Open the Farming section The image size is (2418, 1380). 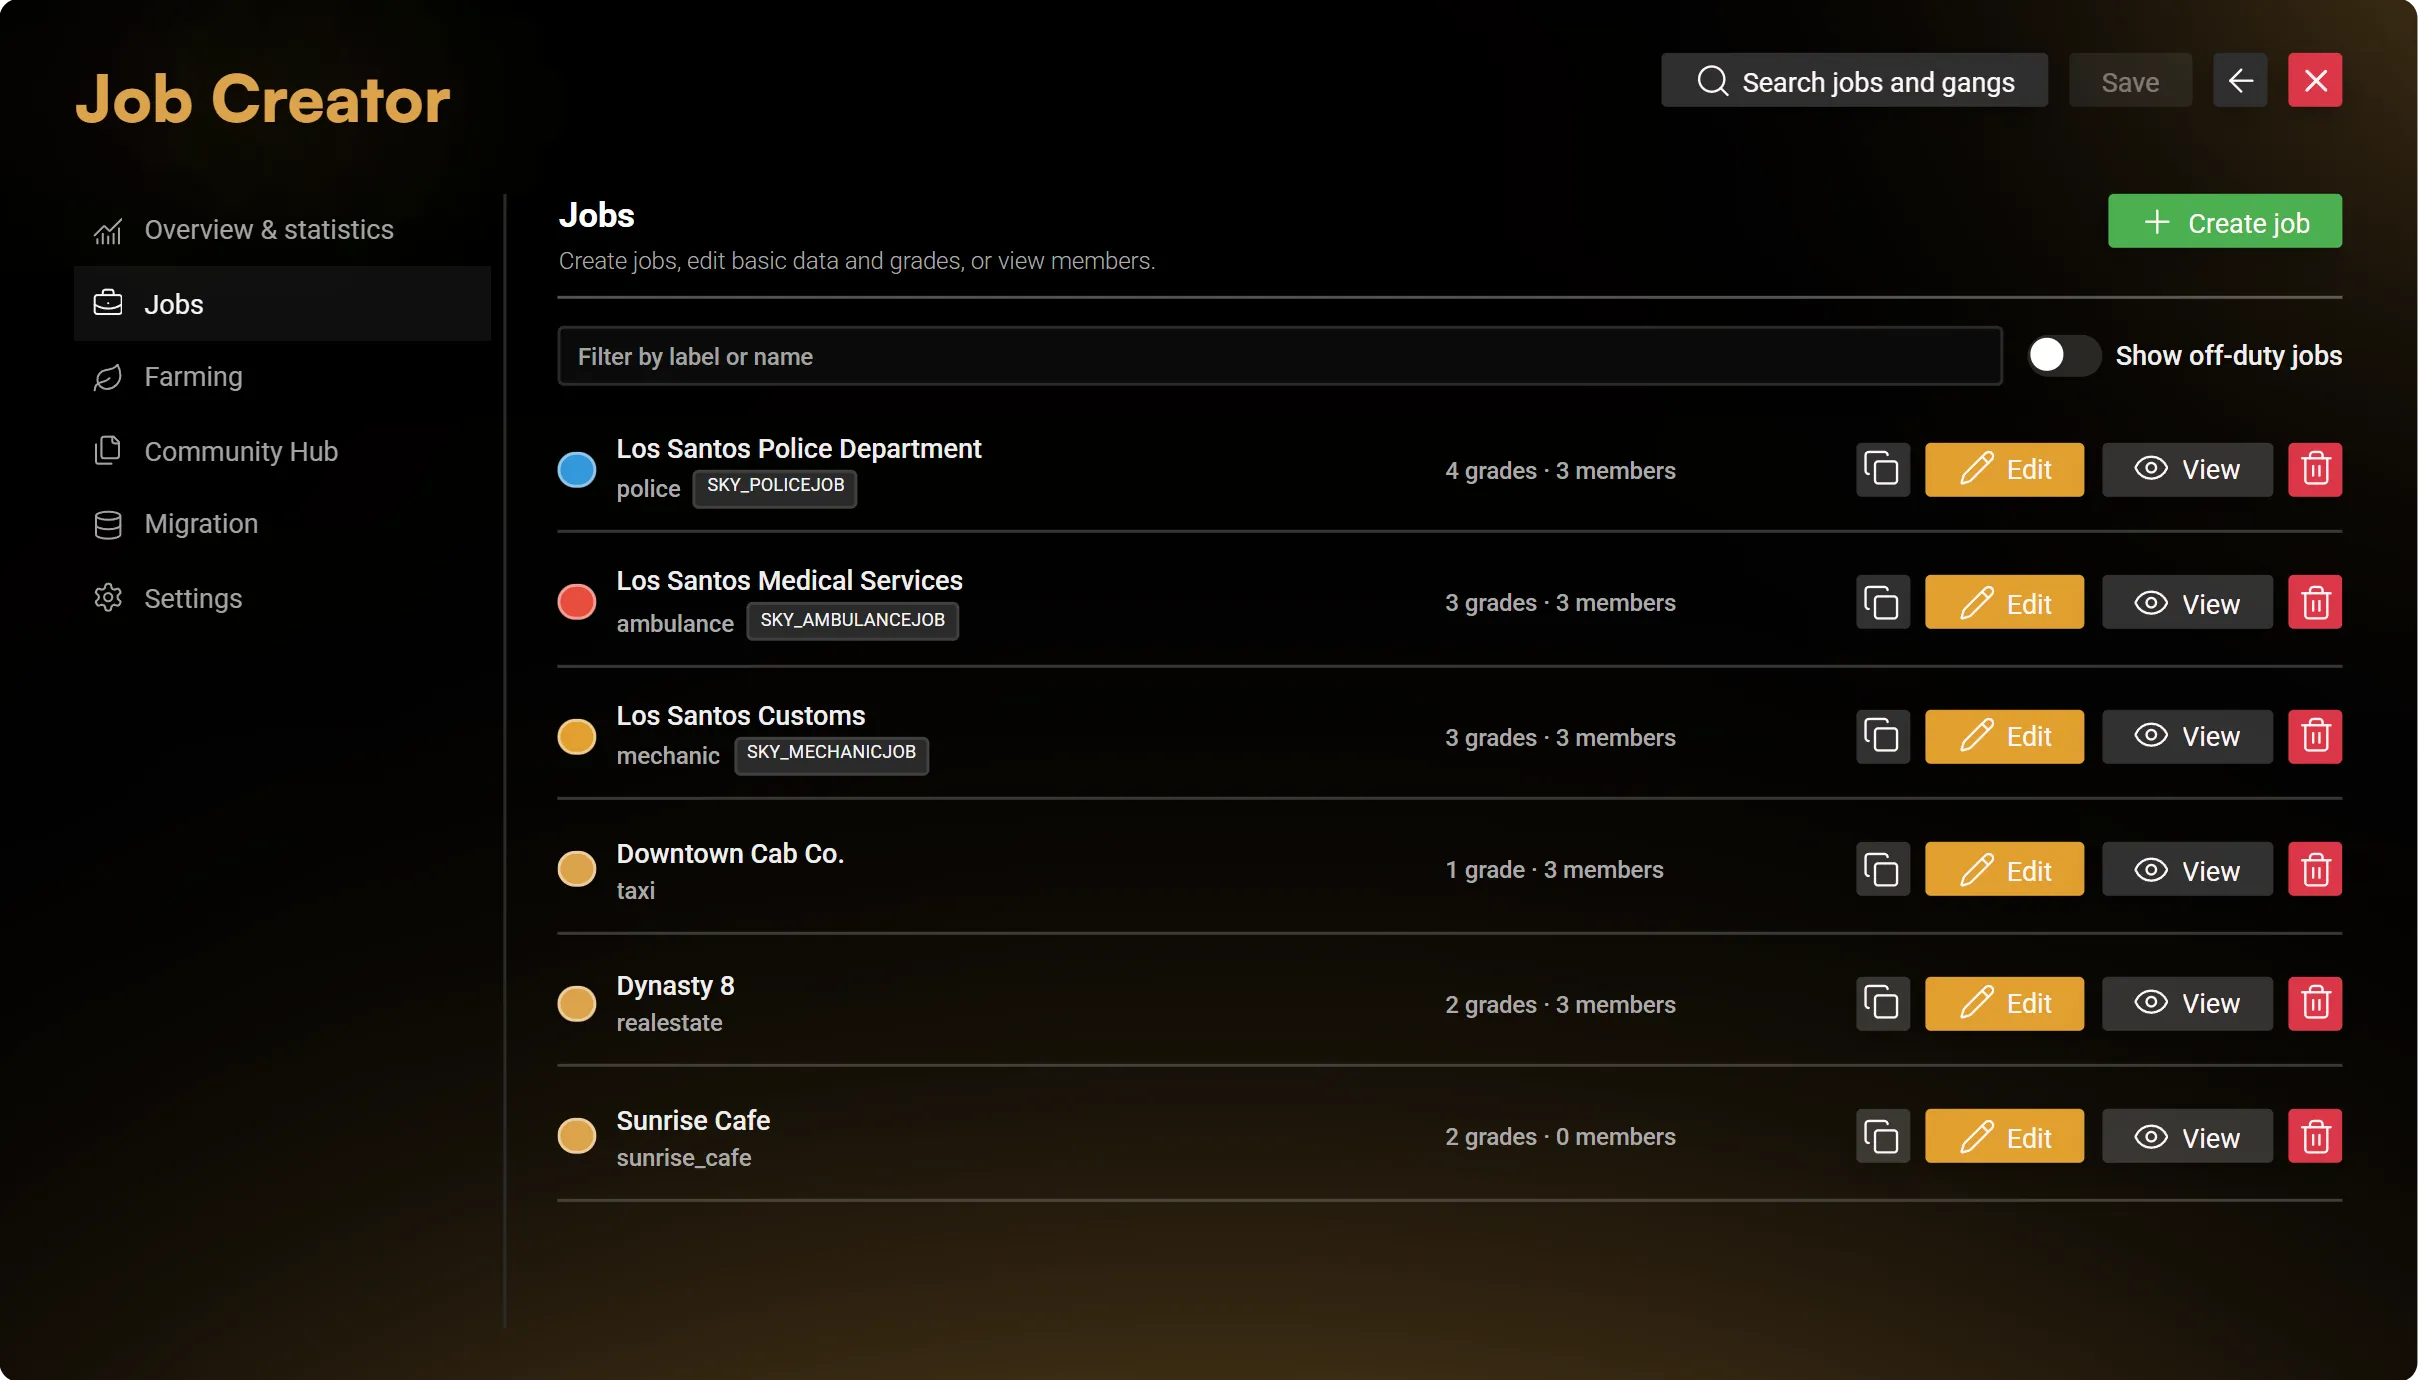[x=282, y=377]
